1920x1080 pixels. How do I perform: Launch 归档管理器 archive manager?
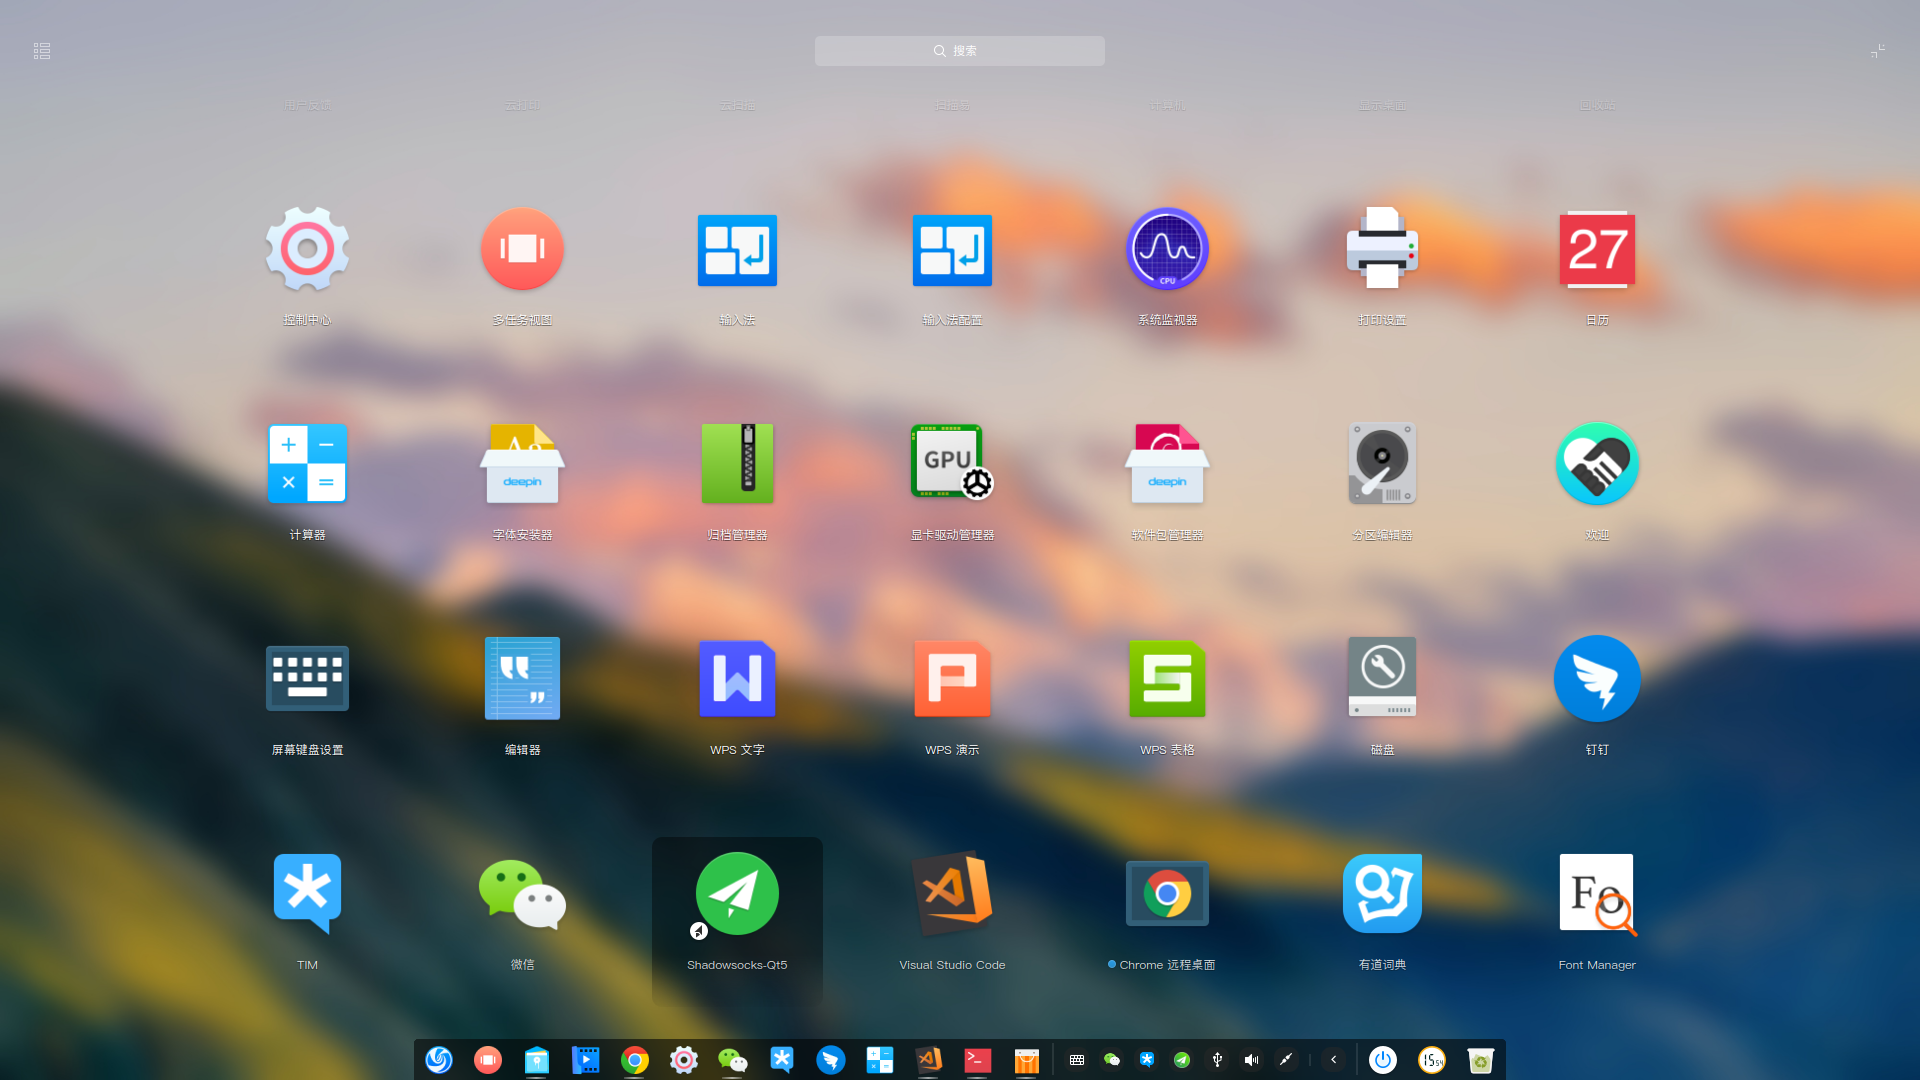click(737, 463)
